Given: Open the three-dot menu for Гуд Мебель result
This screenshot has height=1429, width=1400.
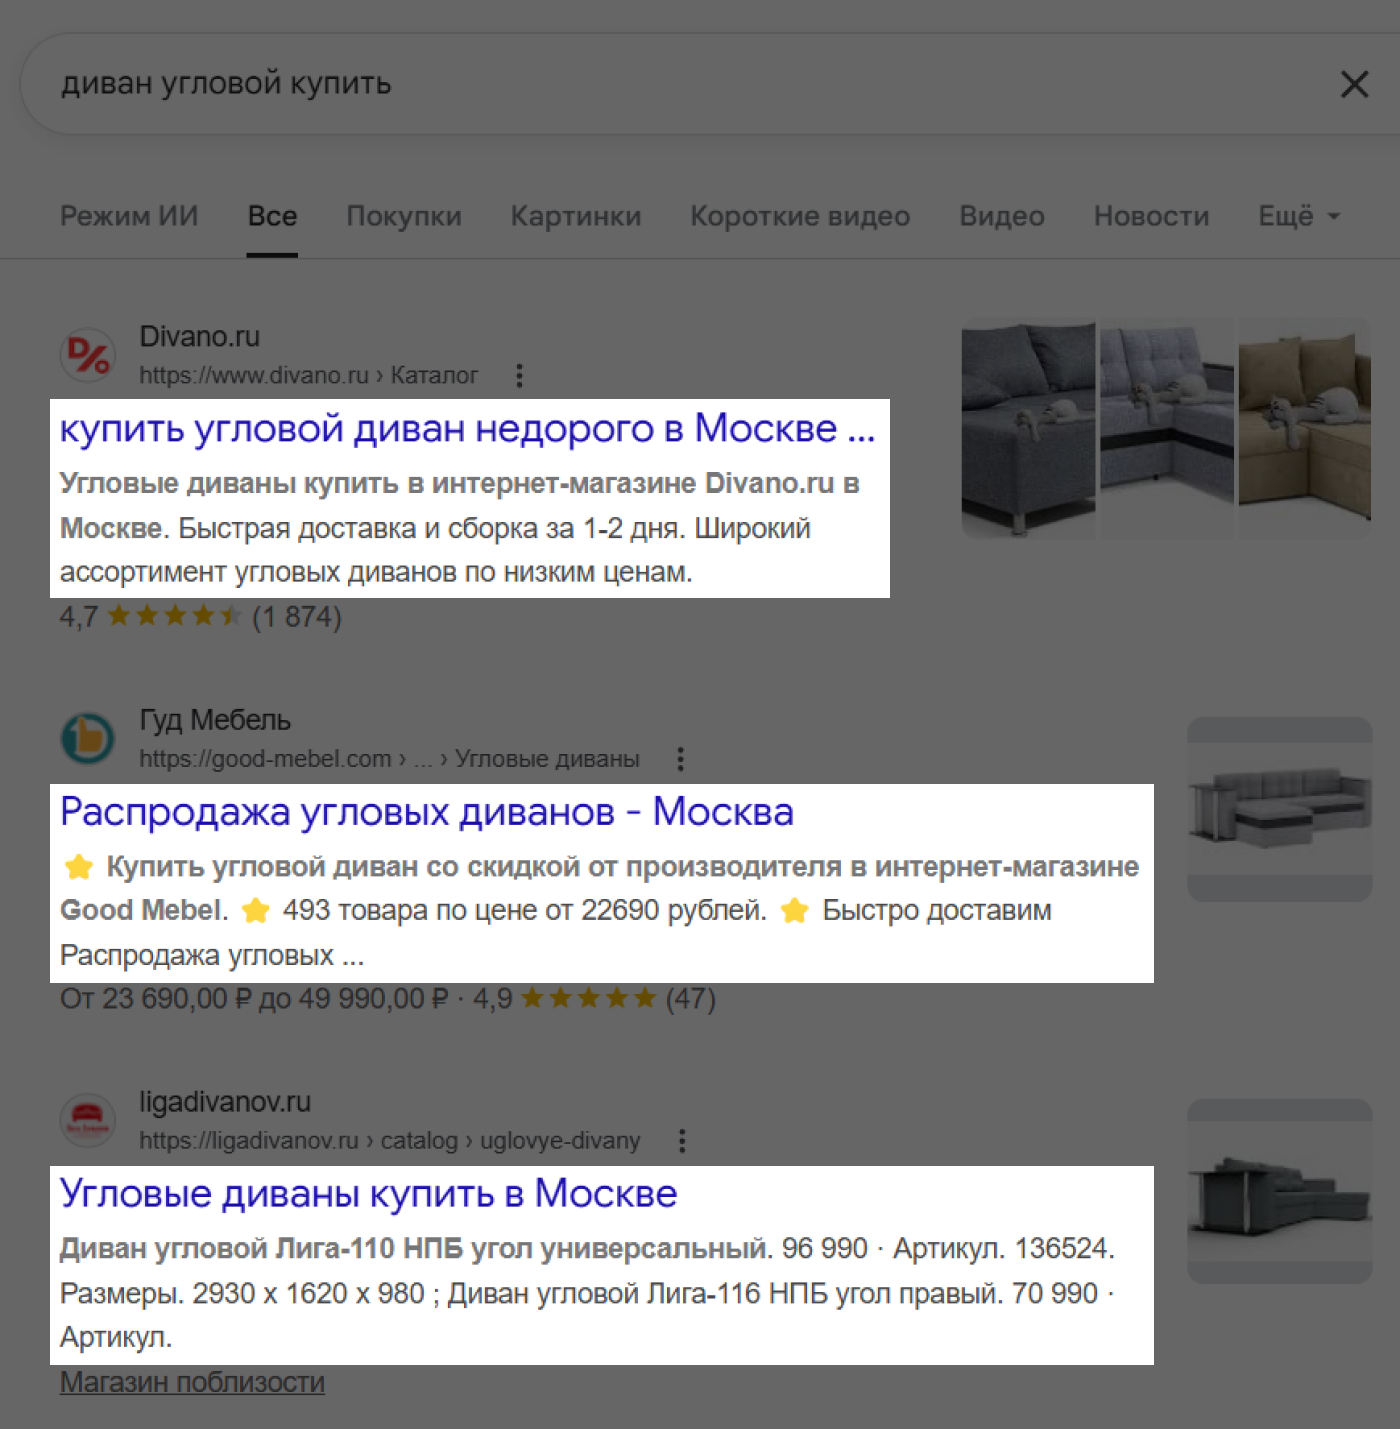Looking at the screenshot, I should tap(680, 759).
